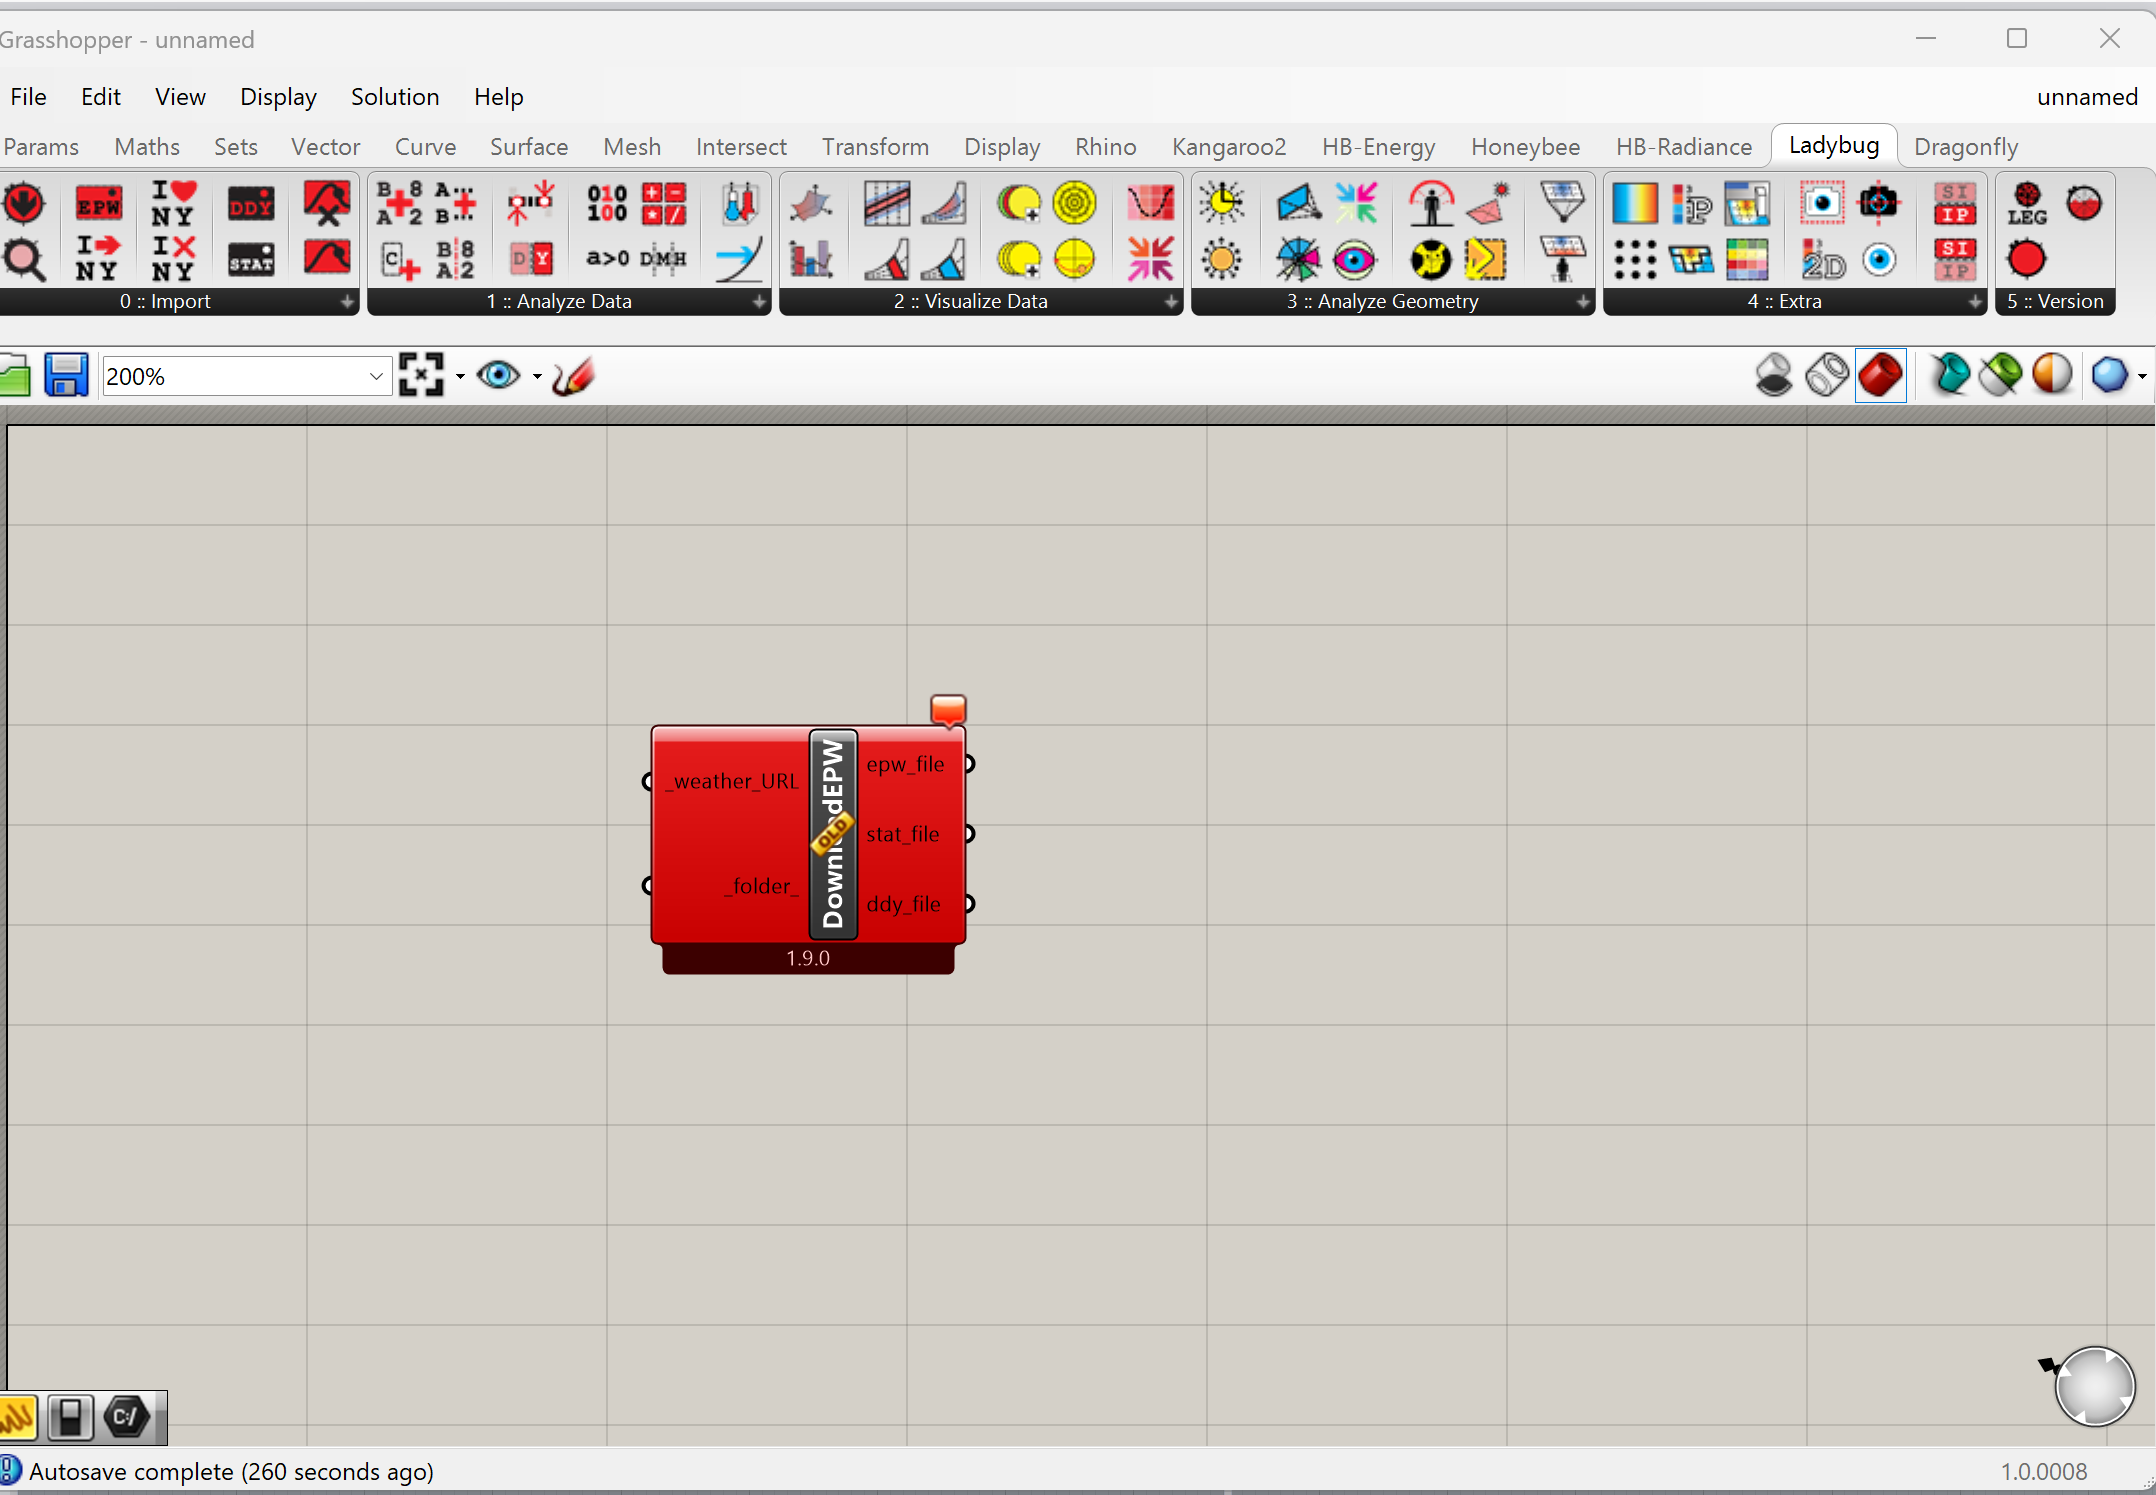Switch to the Honeybee tab
This screenshot has height=1495, width=2156.
point(1524,147)
